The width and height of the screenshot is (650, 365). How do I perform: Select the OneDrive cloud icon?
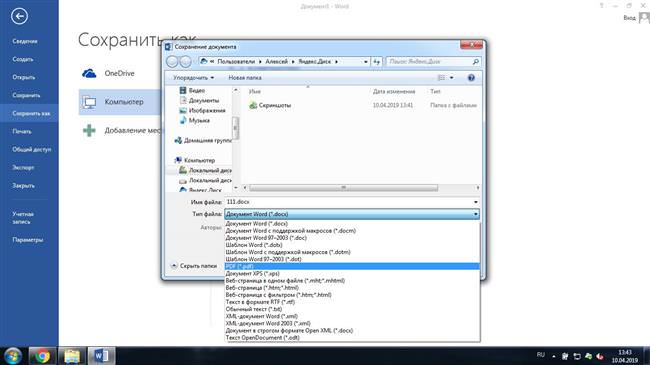[89, 73]
